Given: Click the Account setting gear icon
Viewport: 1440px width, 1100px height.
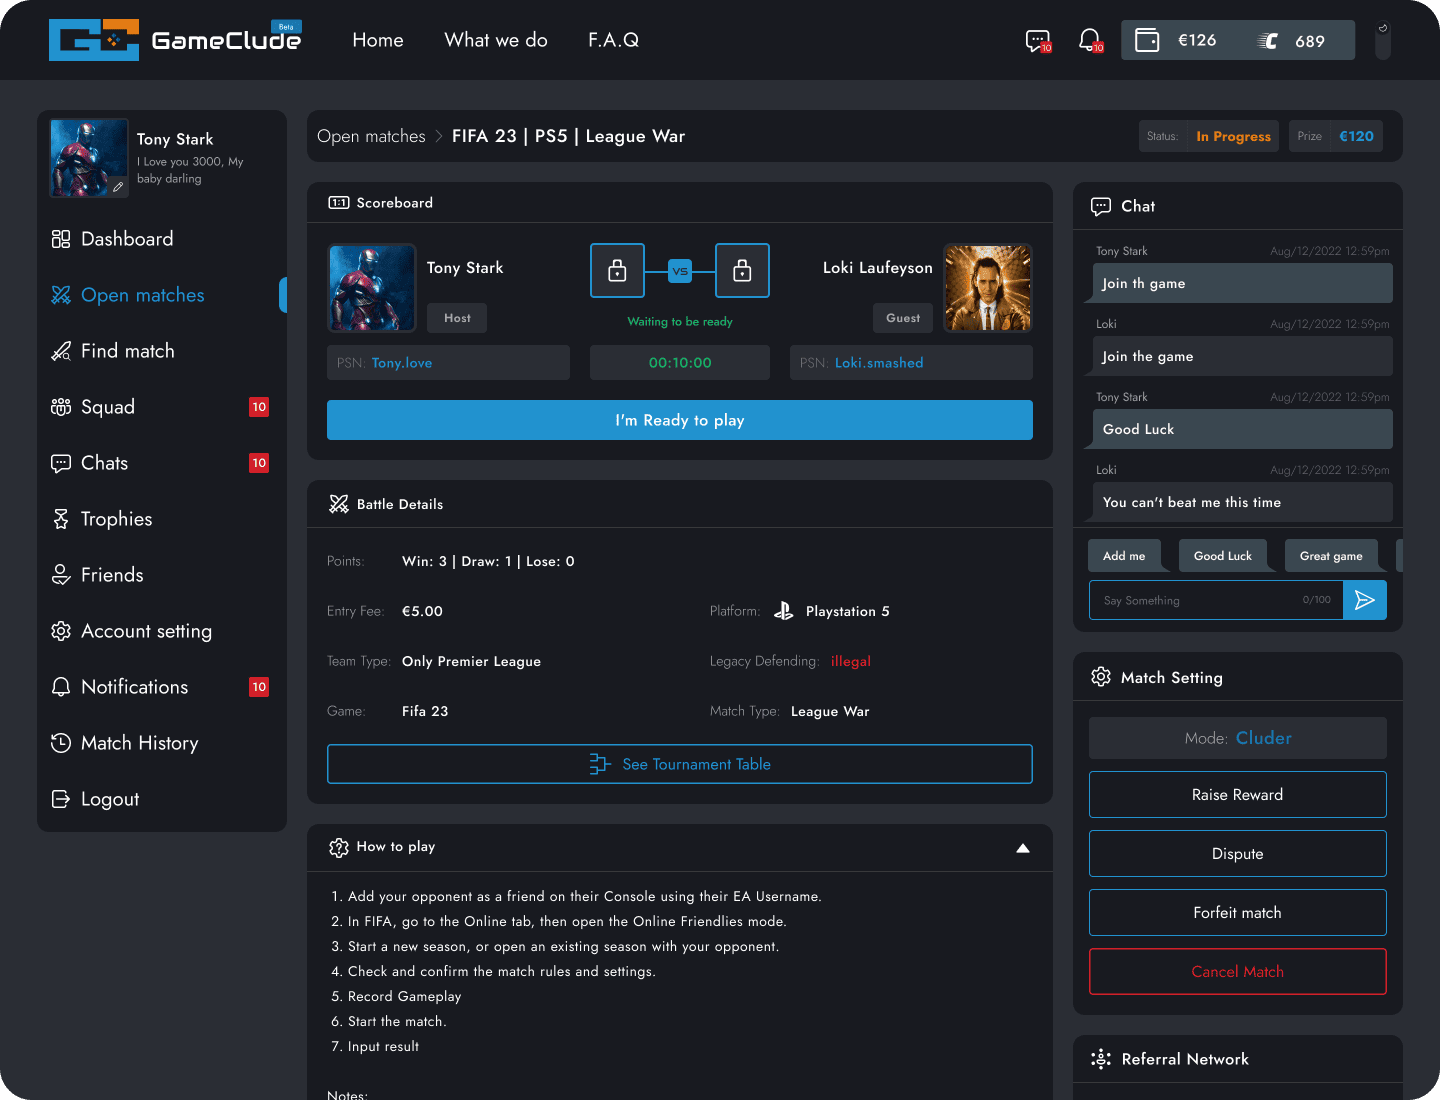Looking at the screenshot, I should [x=61, y=631].
